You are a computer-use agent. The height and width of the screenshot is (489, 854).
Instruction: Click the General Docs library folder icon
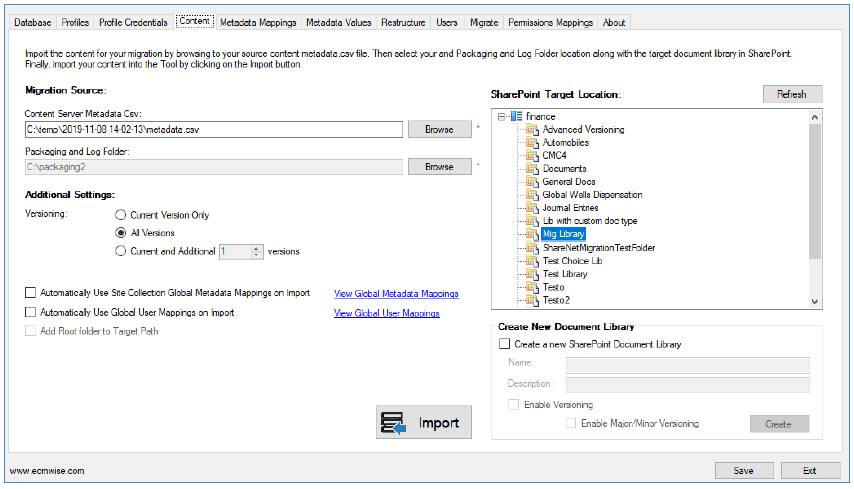532,182
